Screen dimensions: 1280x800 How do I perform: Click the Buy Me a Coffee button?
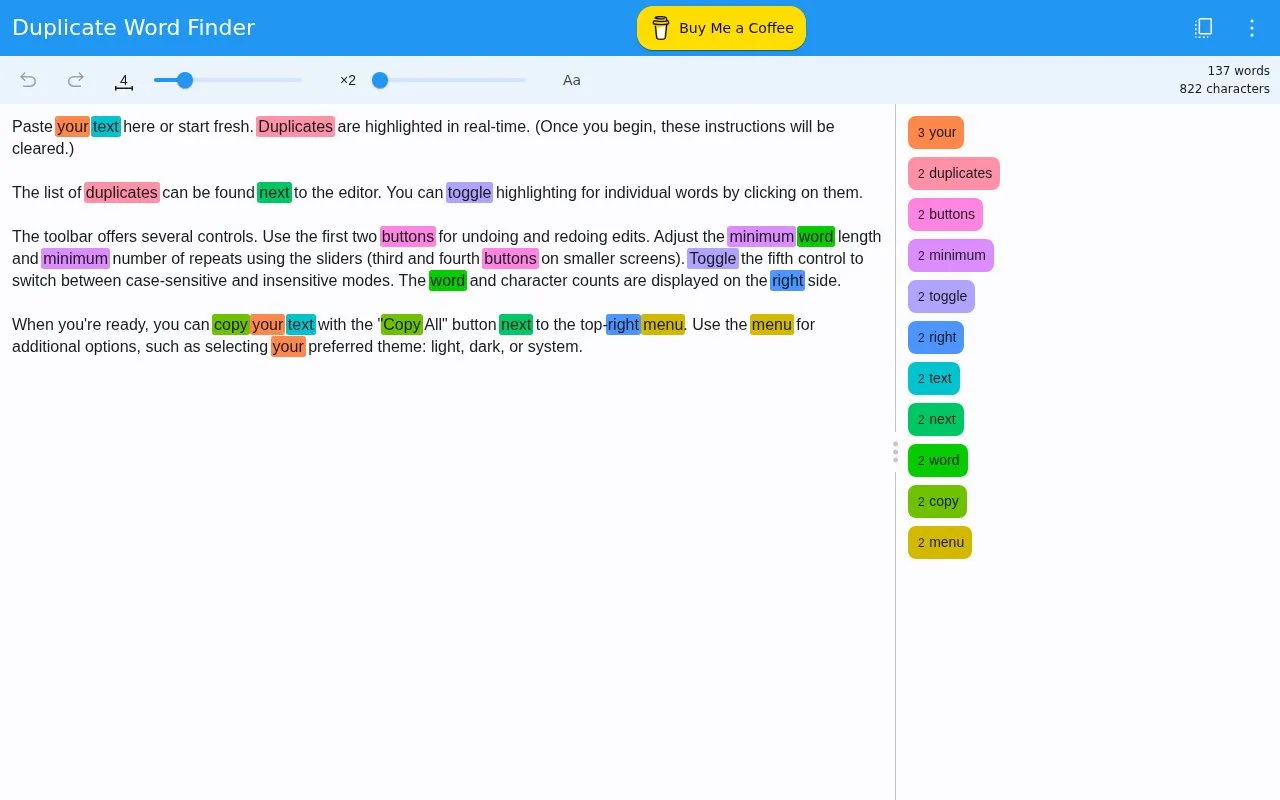point(721,28)
